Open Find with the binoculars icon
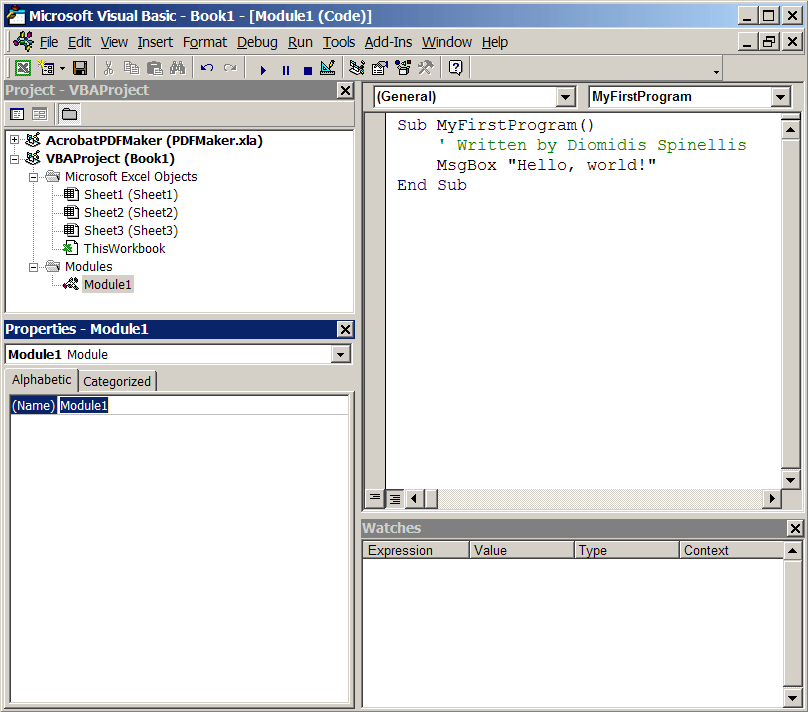Screen dimensions: 808x712 pos(177,68)
